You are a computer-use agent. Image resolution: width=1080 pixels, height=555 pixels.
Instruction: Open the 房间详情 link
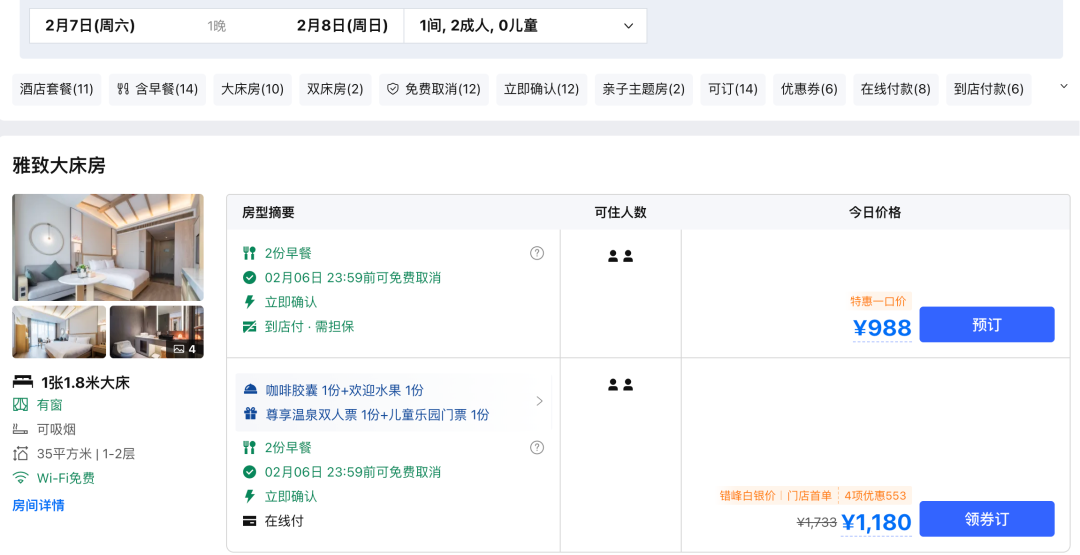tap(39, 505)
